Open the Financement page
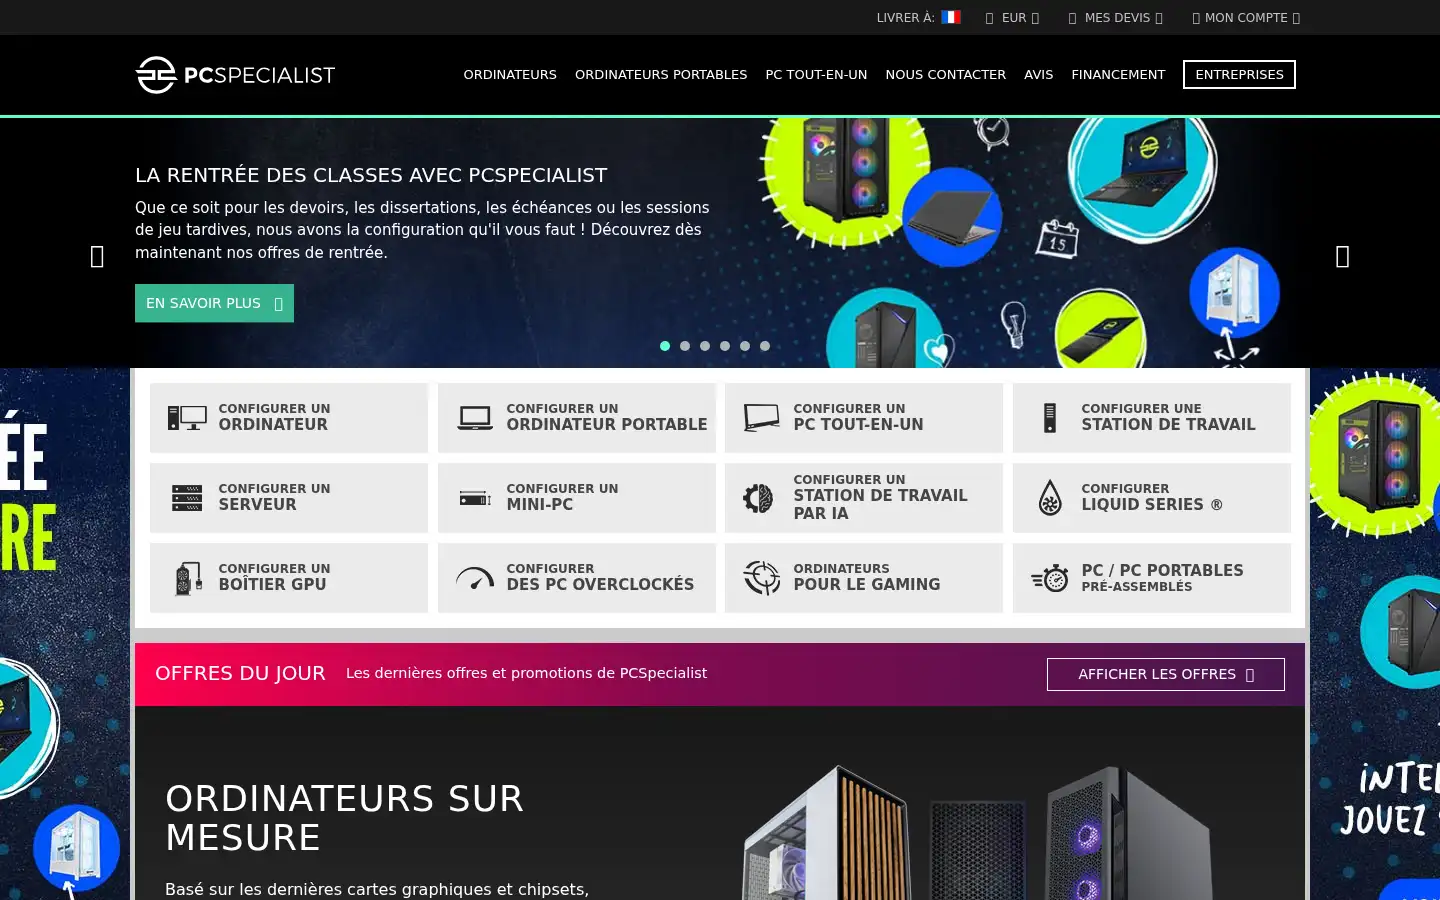 pyautogui.click(x=1118, y=75)
